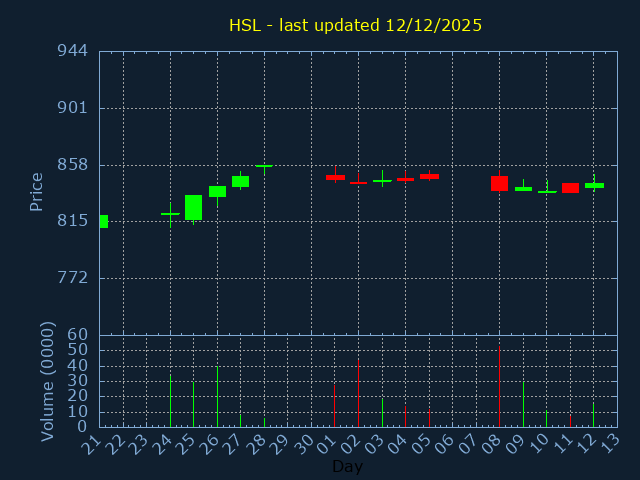Click the 'Volume (0000)' axis title
Image resolution: width=640 pixels, height=480 pixels.
(47, 381)
